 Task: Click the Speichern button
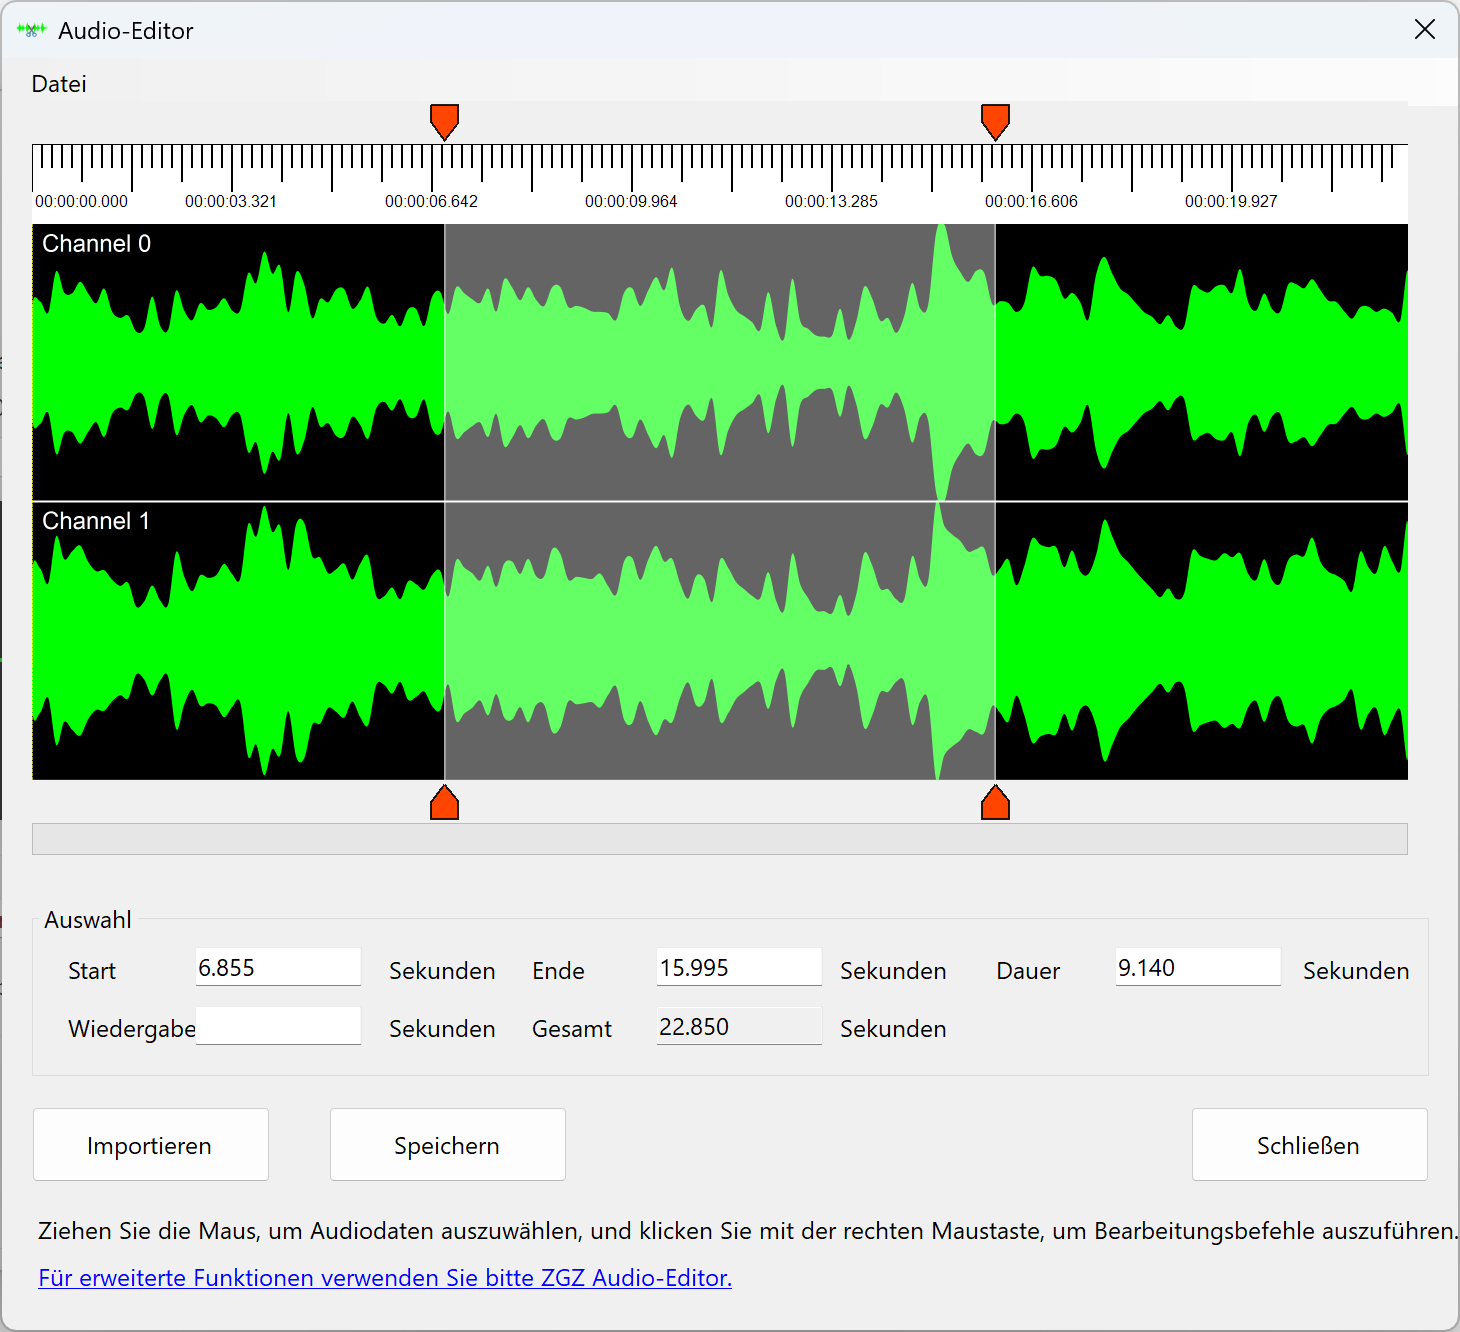(448, 1145)
